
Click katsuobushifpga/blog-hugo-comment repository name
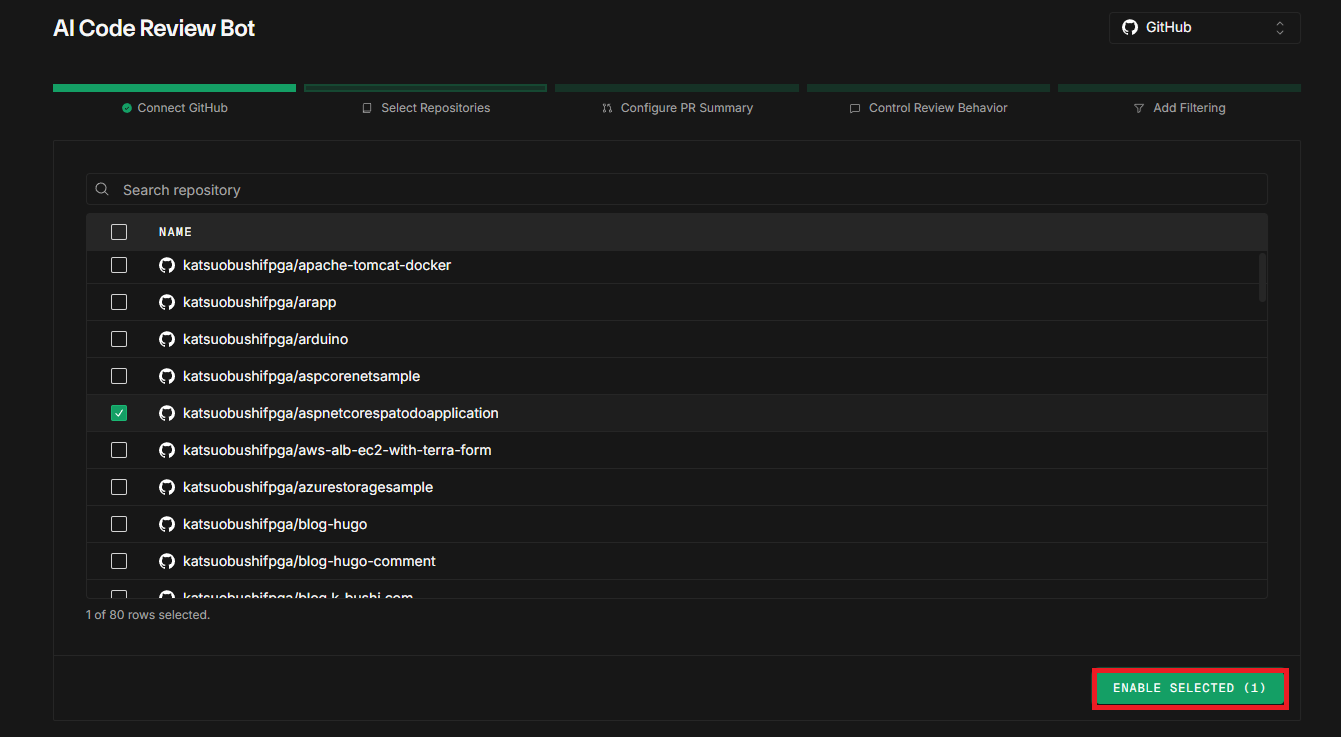(x=309, y=561)
